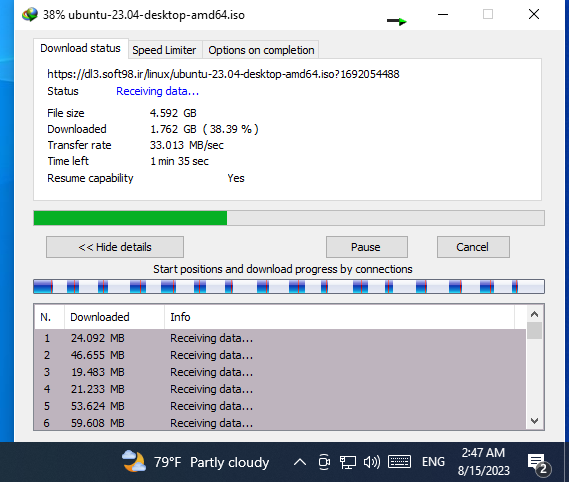The width and height of the screenshot is (569, 482).
Task: Click the connection list scroll up arrow
Action: [534, 314]
